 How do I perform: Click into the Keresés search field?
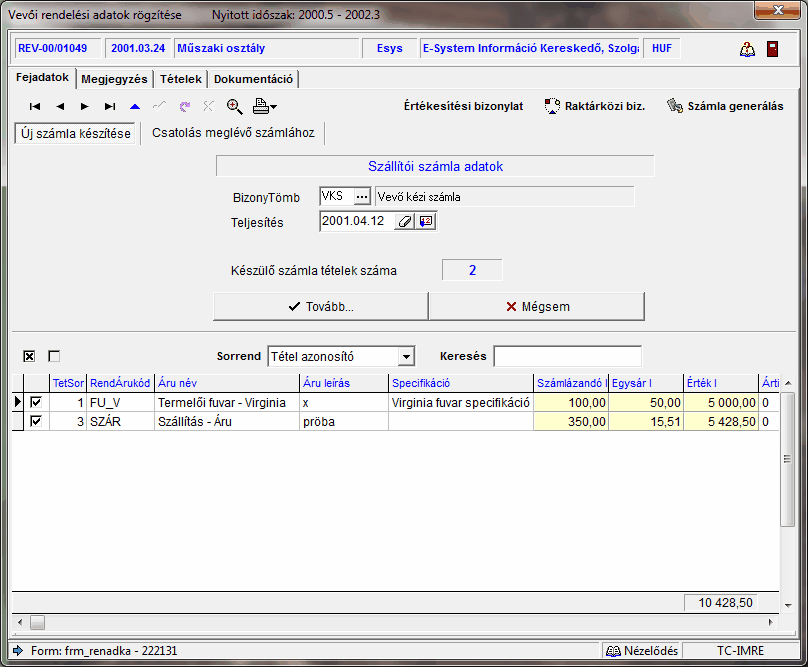[x=567, y=356]
